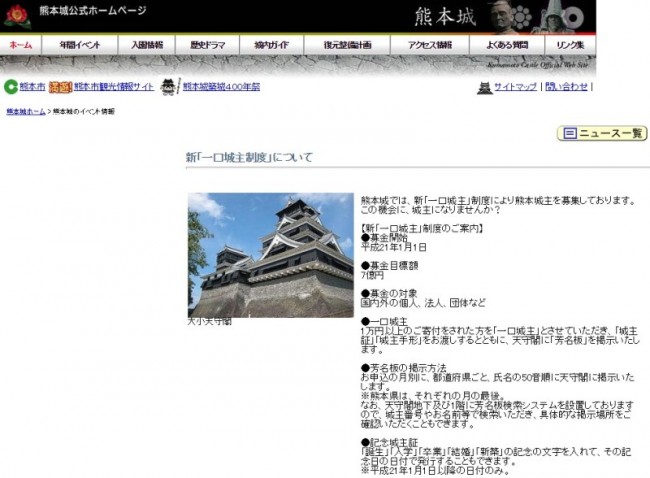Click the castle 400th anniversary mascot icon
The image size is (650, 478).
point(168,87)
